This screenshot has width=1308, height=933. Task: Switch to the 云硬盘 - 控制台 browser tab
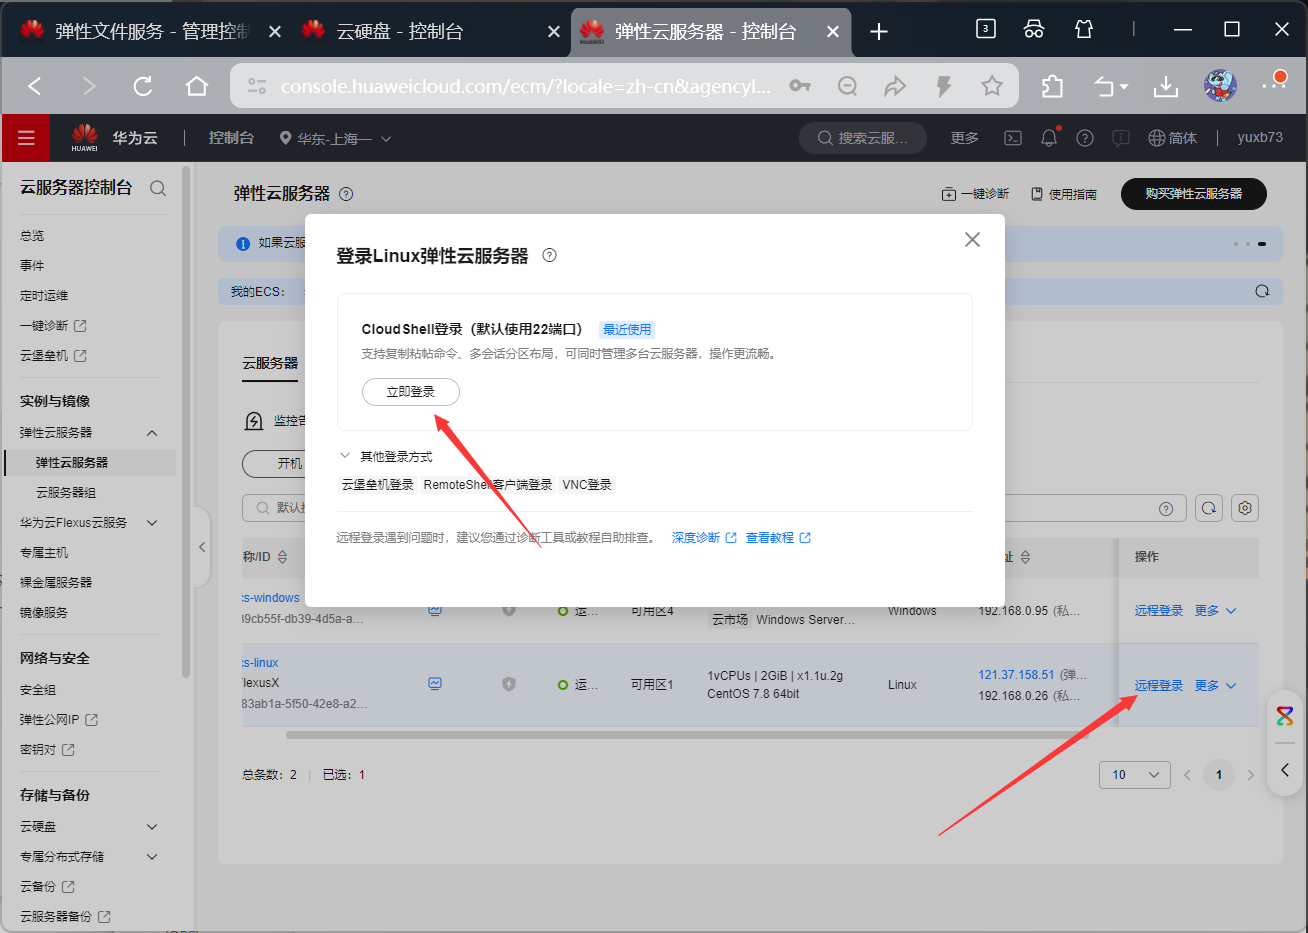[430, 31]
